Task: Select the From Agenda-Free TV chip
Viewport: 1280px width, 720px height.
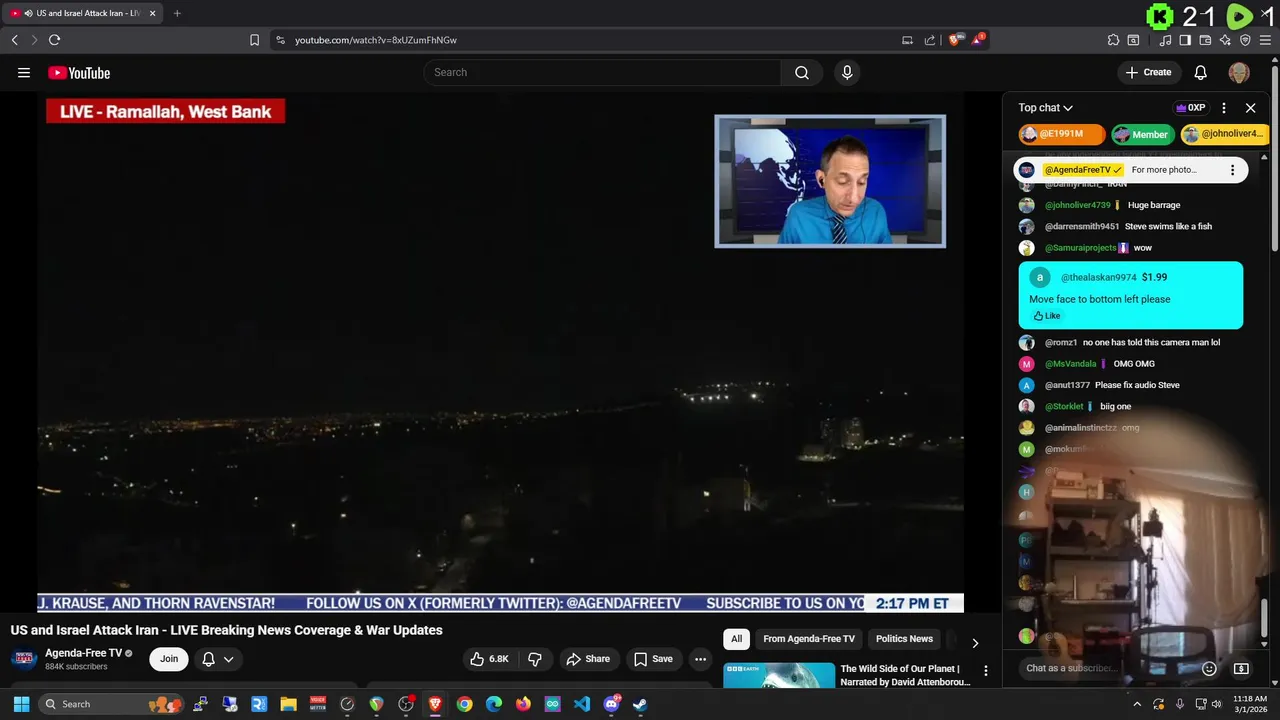Action: (809, 639)
